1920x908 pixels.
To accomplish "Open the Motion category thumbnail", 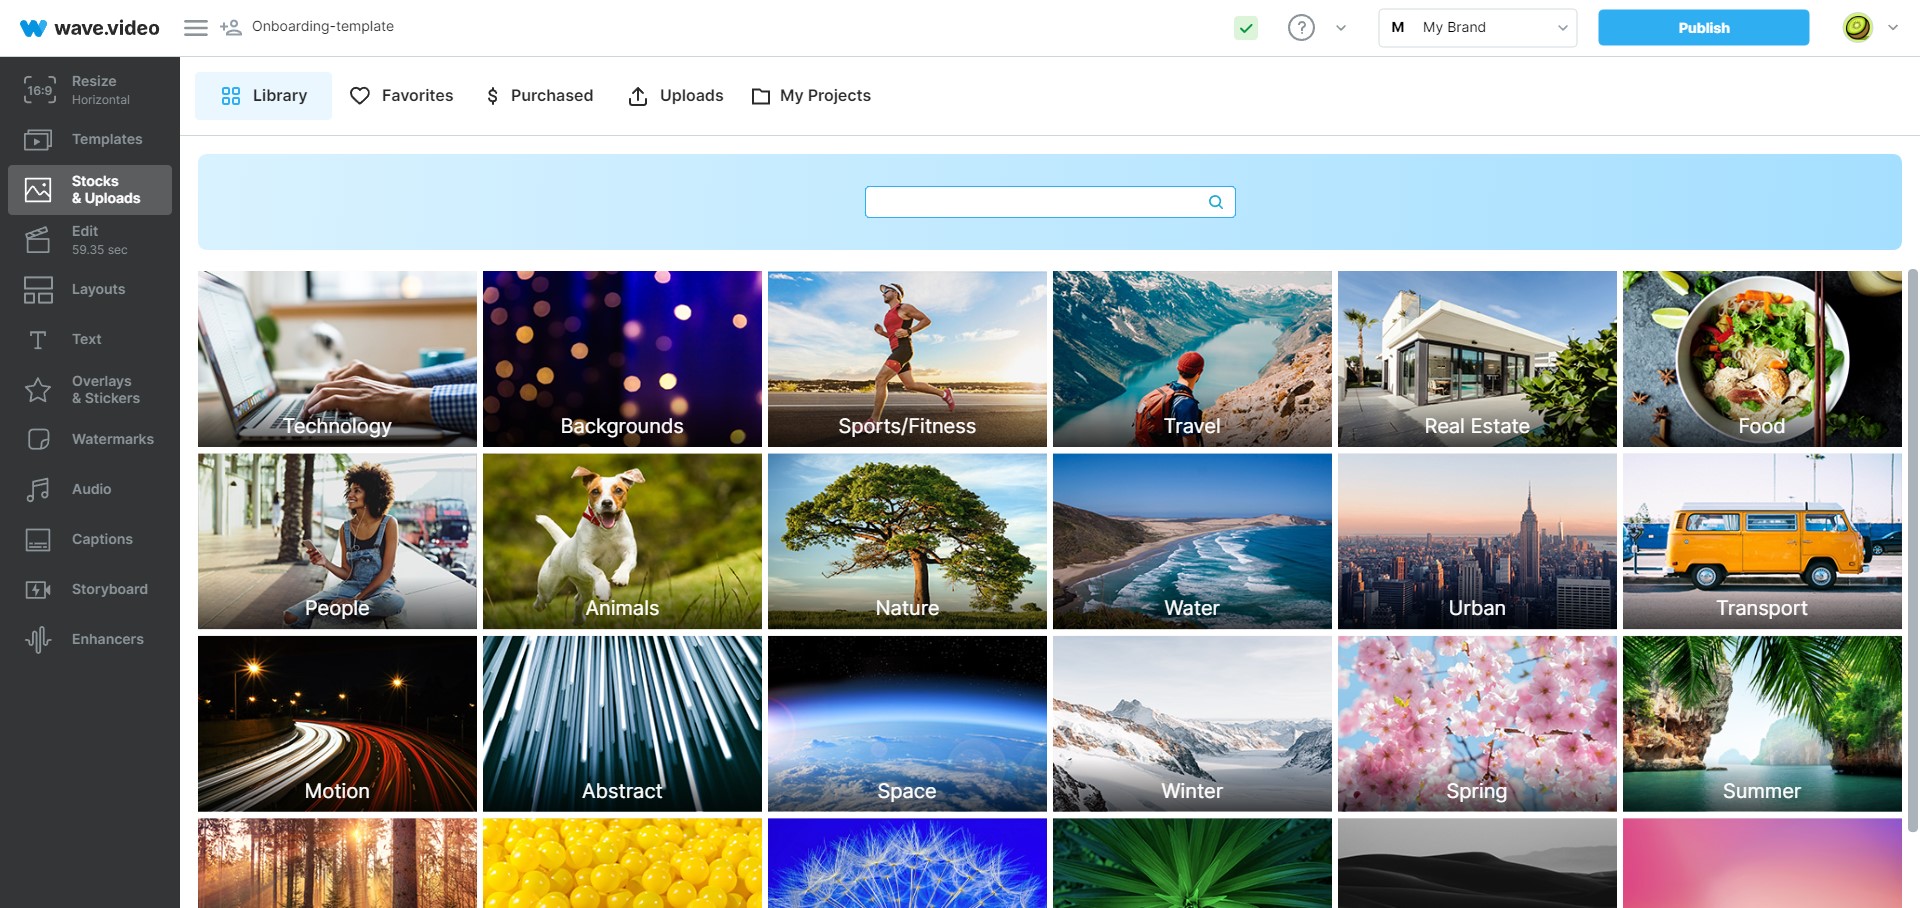I will [337, 724].
